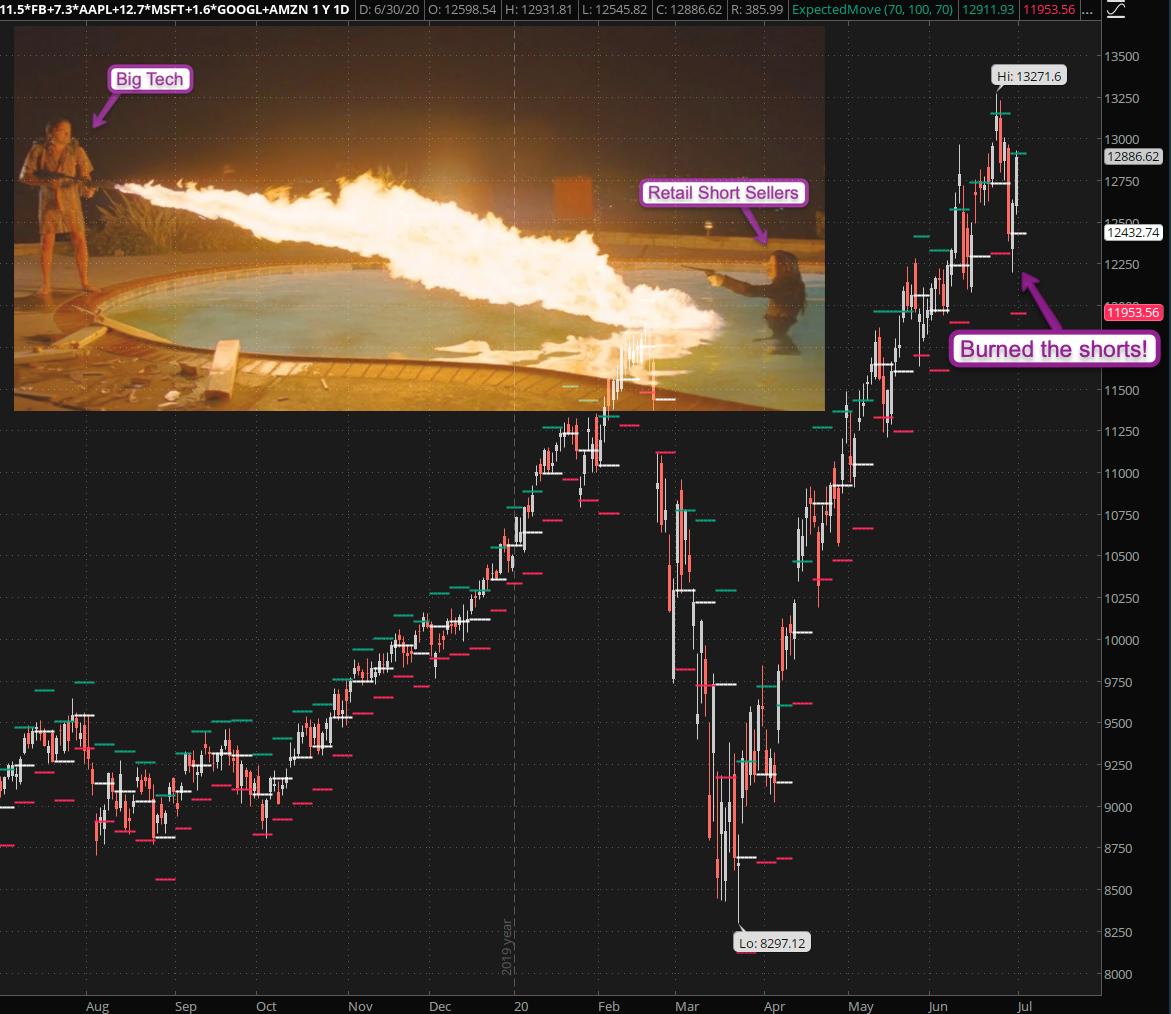Click the ExpectedMove (70, 100, 70) study label
Viewport: 1171px width, 1014px height.
872,10
